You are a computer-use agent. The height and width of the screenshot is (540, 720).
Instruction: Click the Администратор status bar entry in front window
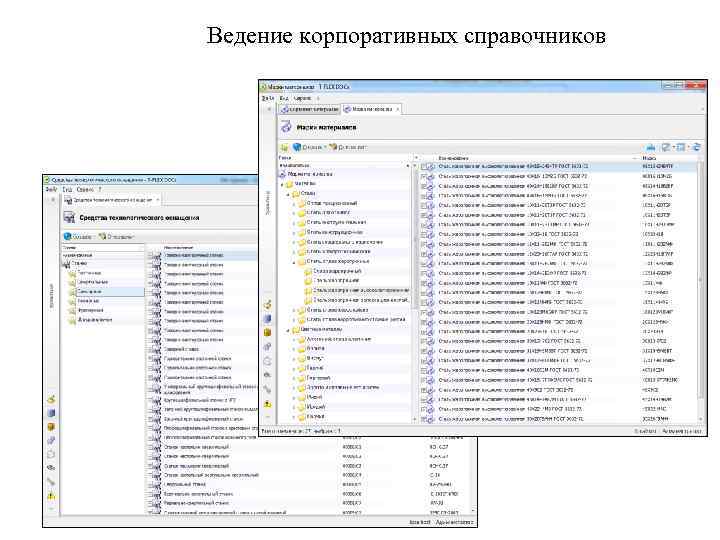click(682, 431)
